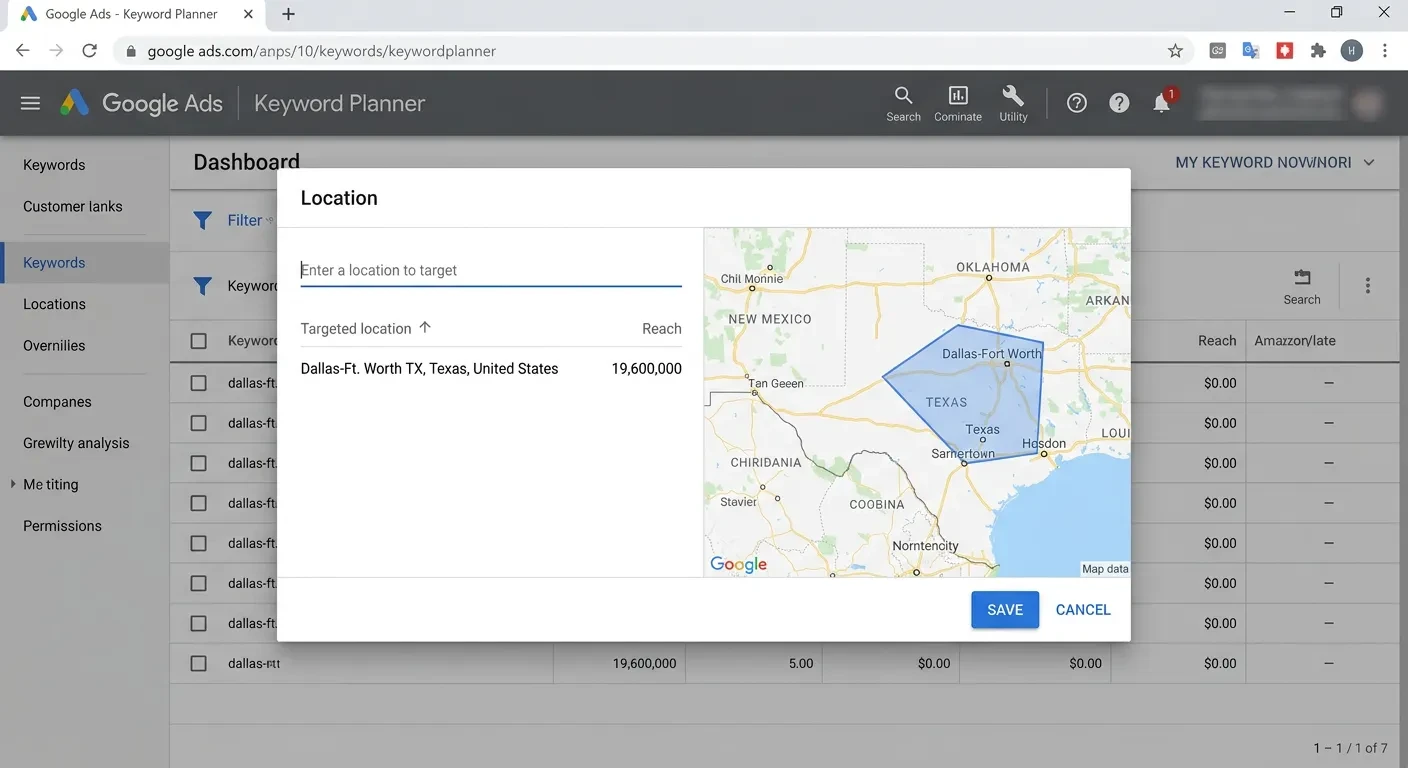Viewport: 1408px width, 768px height.
Task: Open the Utility wrench tool
Action: [x=1013, y=104]
